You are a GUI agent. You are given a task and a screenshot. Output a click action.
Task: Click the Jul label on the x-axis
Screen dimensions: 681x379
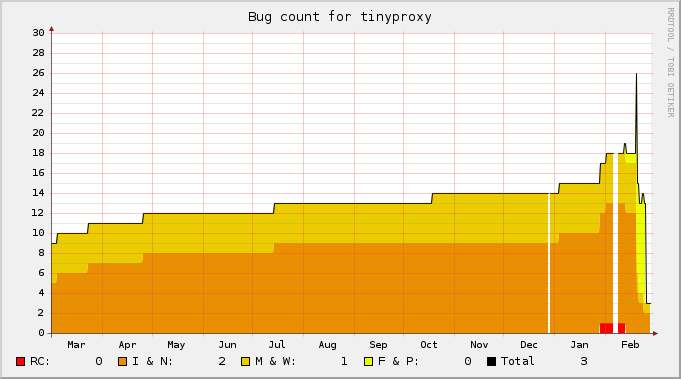click(x=277, y=345)
